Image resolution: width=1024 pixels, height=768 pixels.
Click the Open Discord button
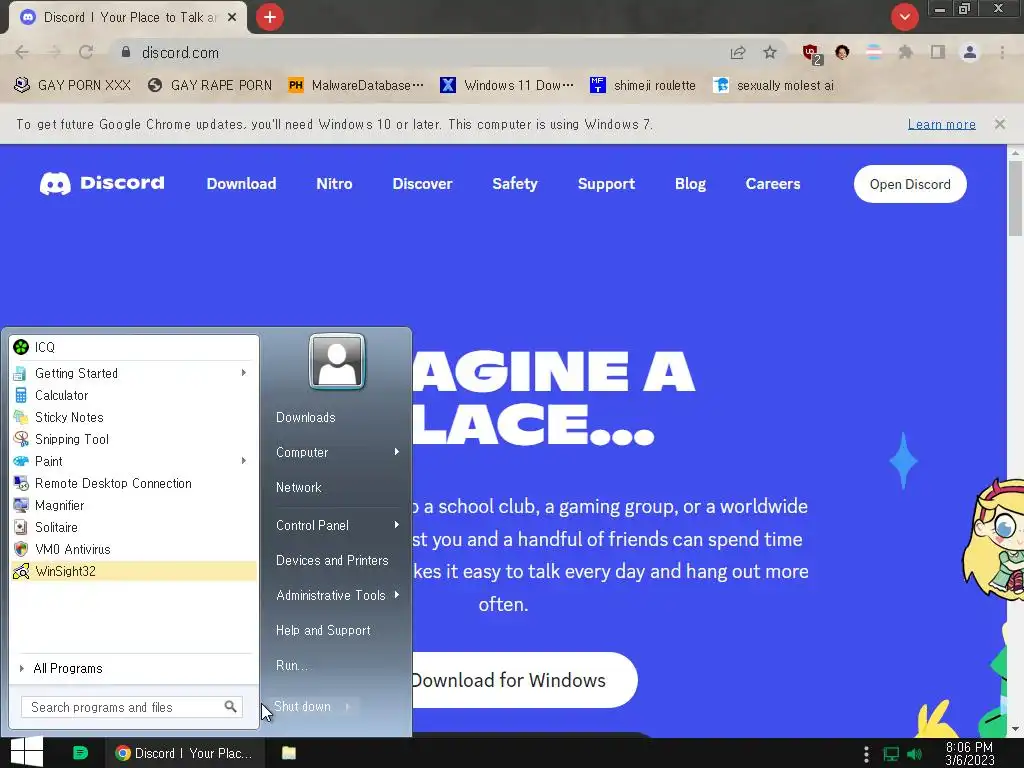click(910, 184)
